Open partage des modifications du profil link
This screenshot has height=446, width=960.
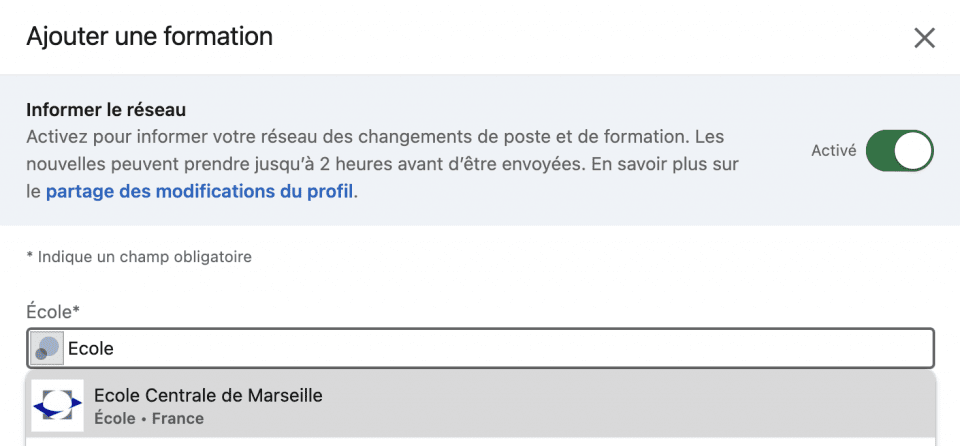[x=200, y=192]
